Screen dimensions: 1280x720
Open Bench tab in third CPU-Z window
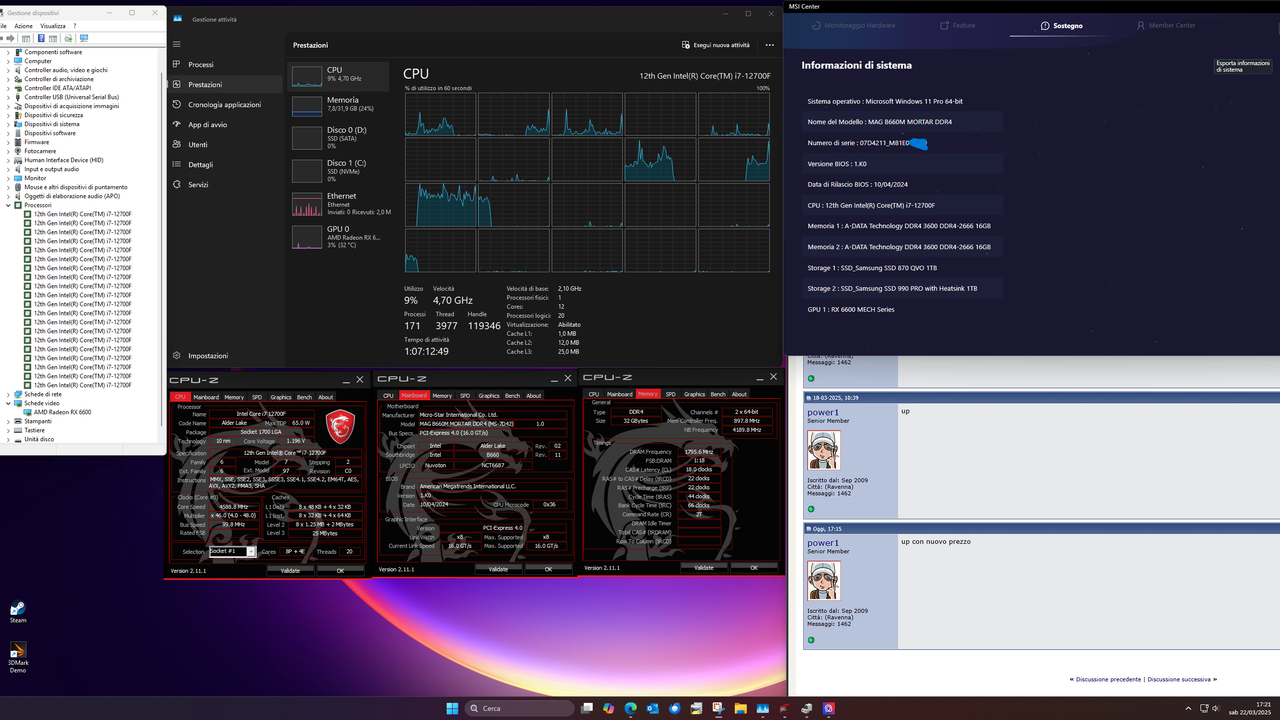[x=718, y=394]
